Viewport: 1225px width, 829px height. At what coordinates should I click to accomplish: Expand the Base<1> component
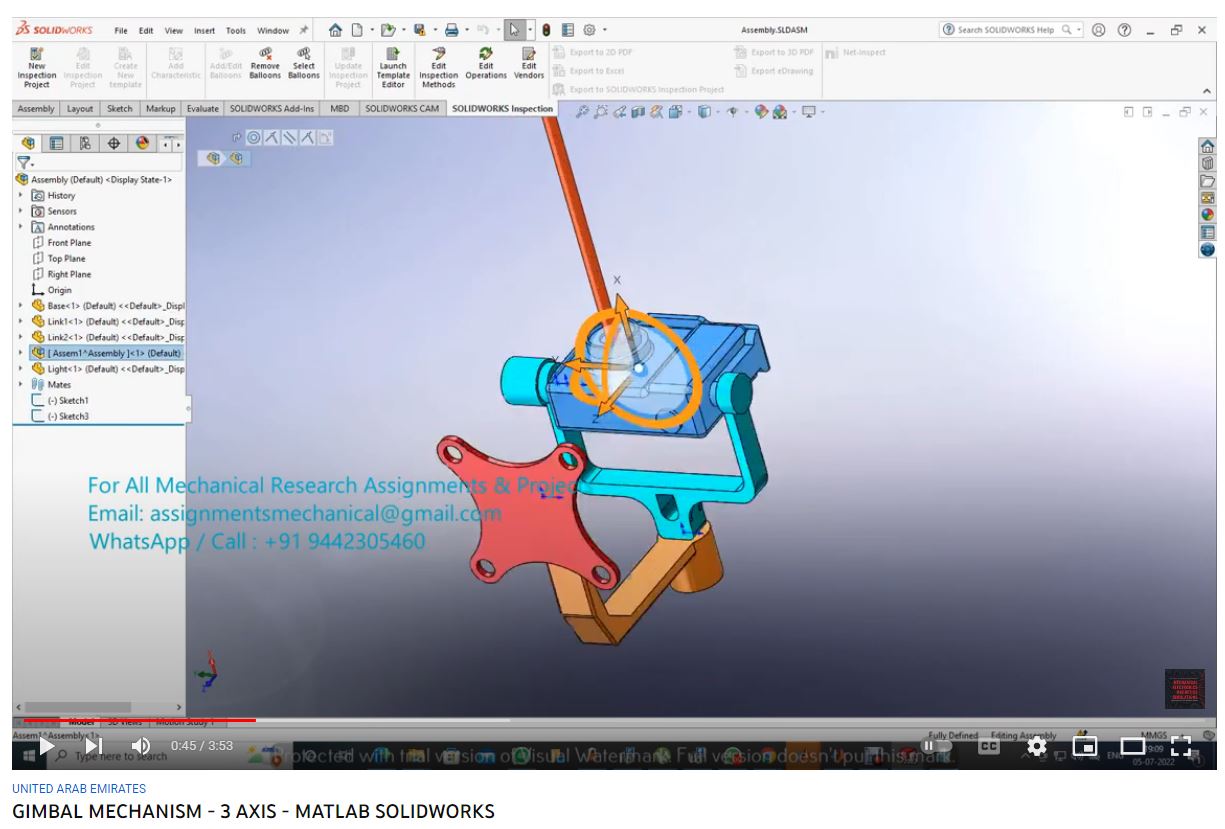tap(20, 305)
